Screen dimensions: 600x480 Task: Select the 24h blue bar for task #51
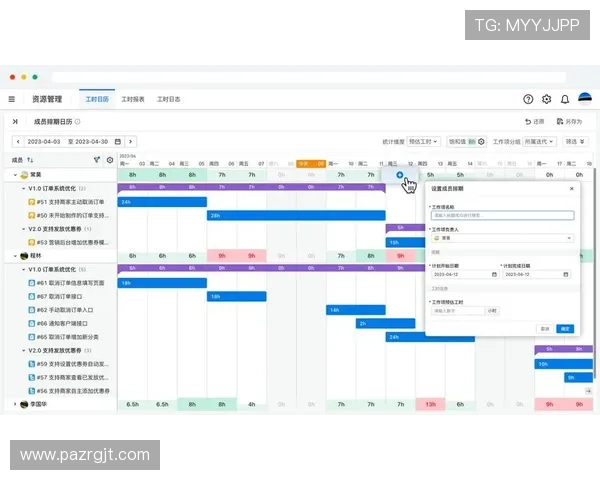(162, 202)
